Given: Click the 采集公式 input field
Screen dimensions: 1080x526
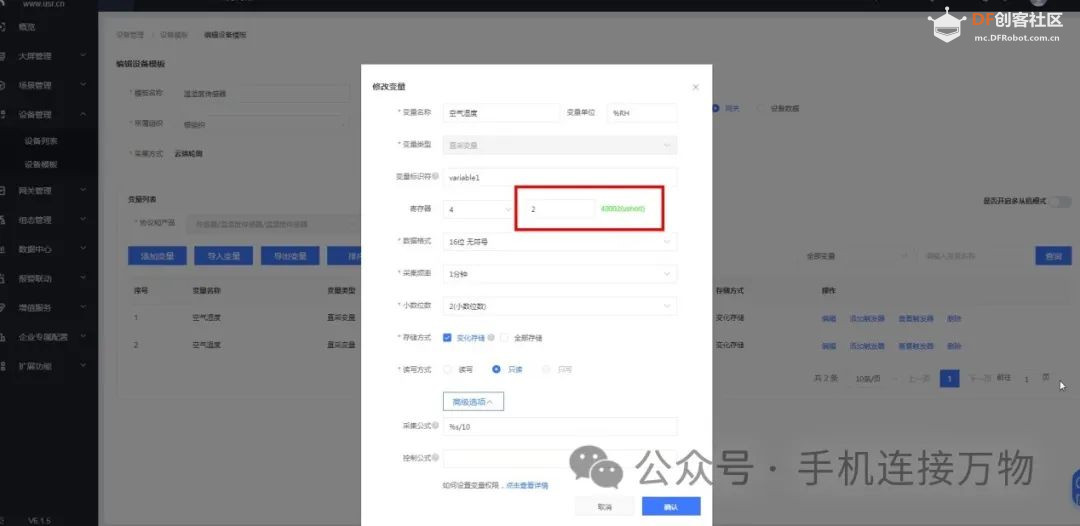Looking at the screenshot, I should tap(560, 426).
